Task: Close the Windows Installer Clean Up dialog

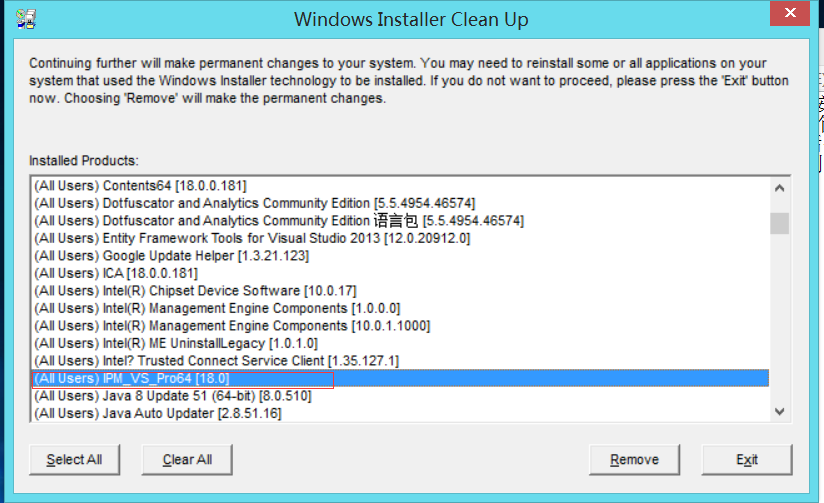Action: click(x=790, y=13)
